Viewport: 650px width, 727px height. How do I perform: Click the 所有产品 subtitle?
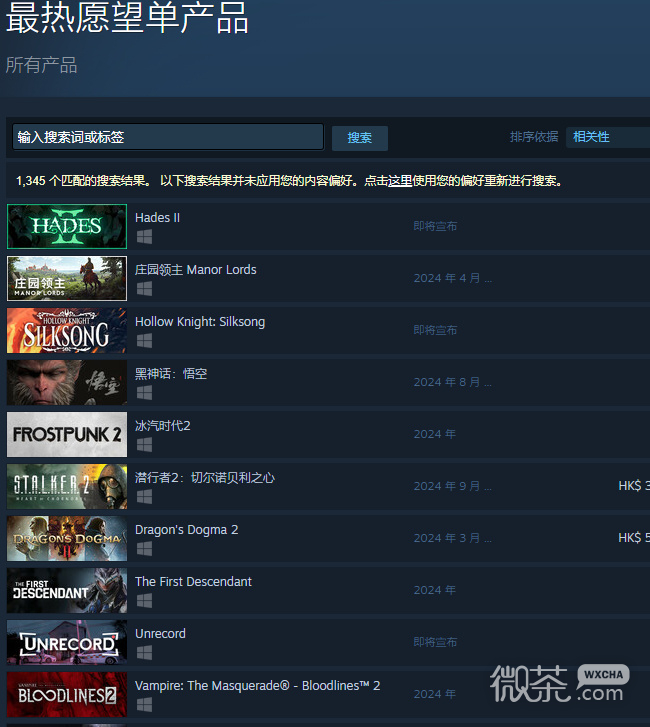click(x=41, y=65)
